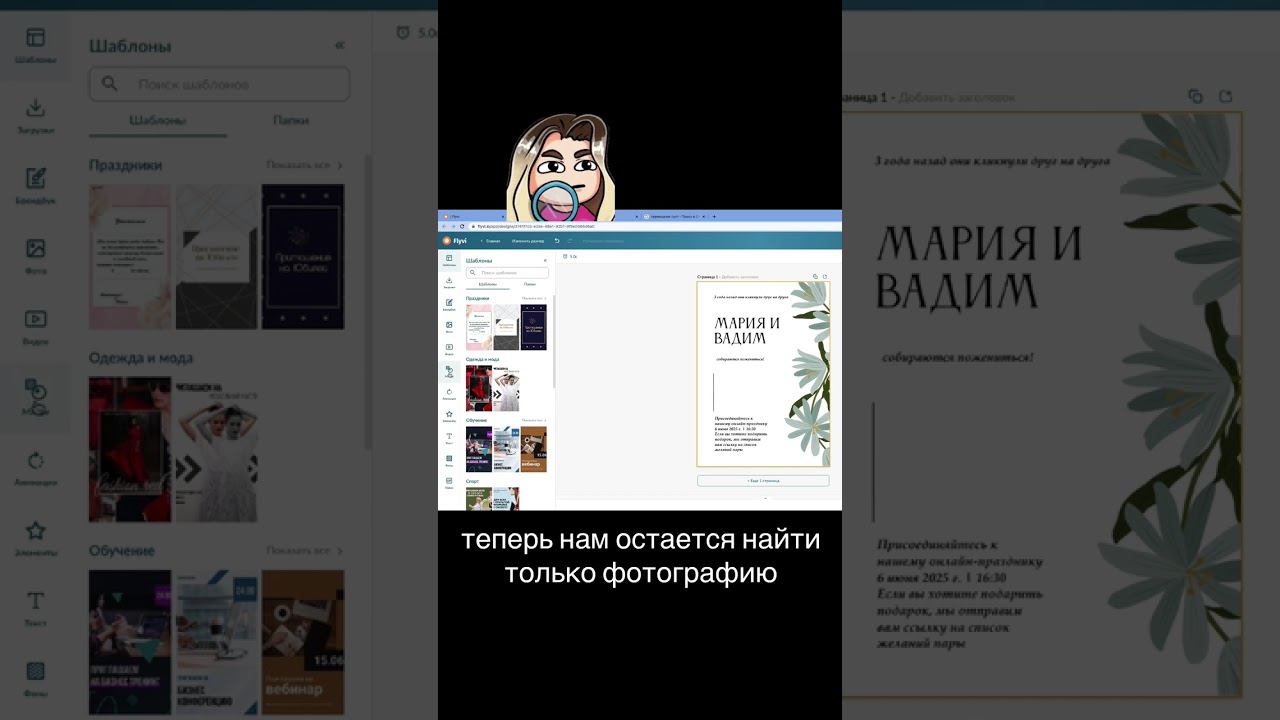Select собираются пожениться! text in dimmed backdrop canvas
This screenshot has width=1280, height=720.
point(957,357)
